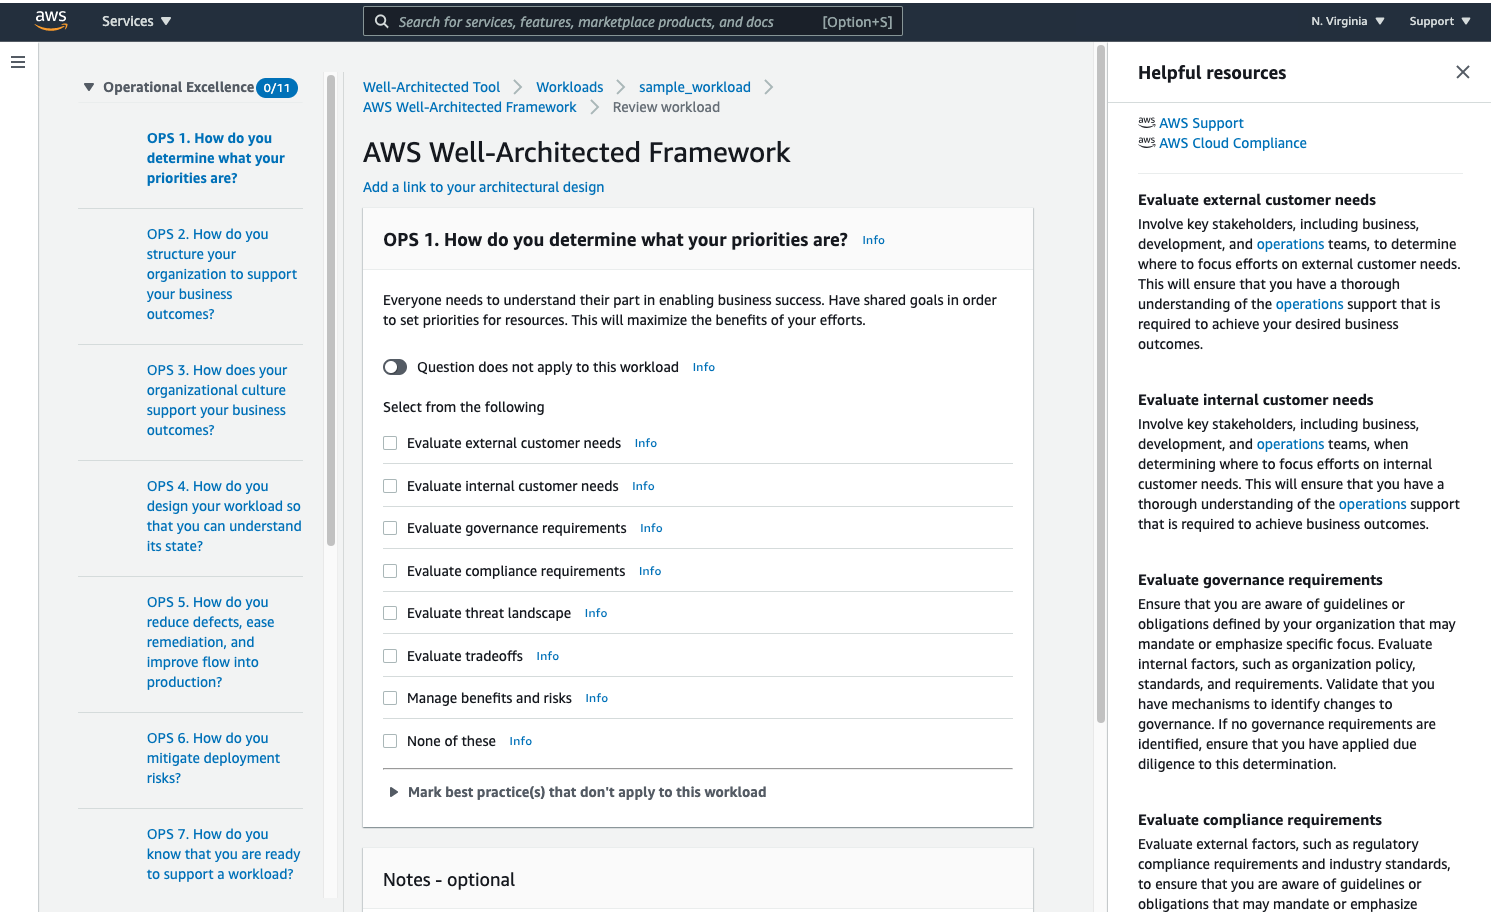This screenshot has width=1491, height=912.
Task: Open the Services dropdown menu
Action: tap(137, 21)
